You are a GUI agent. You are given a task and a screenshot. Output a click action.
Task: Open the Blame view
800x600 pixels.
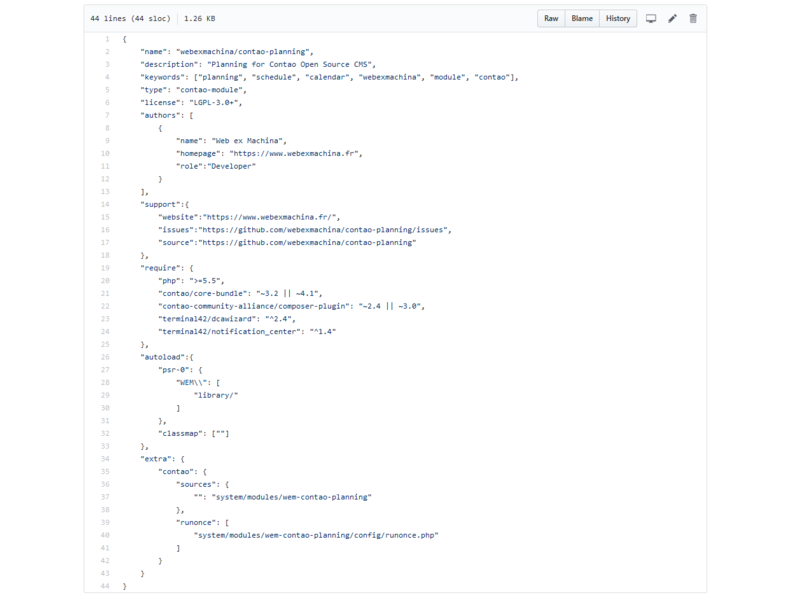582,18
